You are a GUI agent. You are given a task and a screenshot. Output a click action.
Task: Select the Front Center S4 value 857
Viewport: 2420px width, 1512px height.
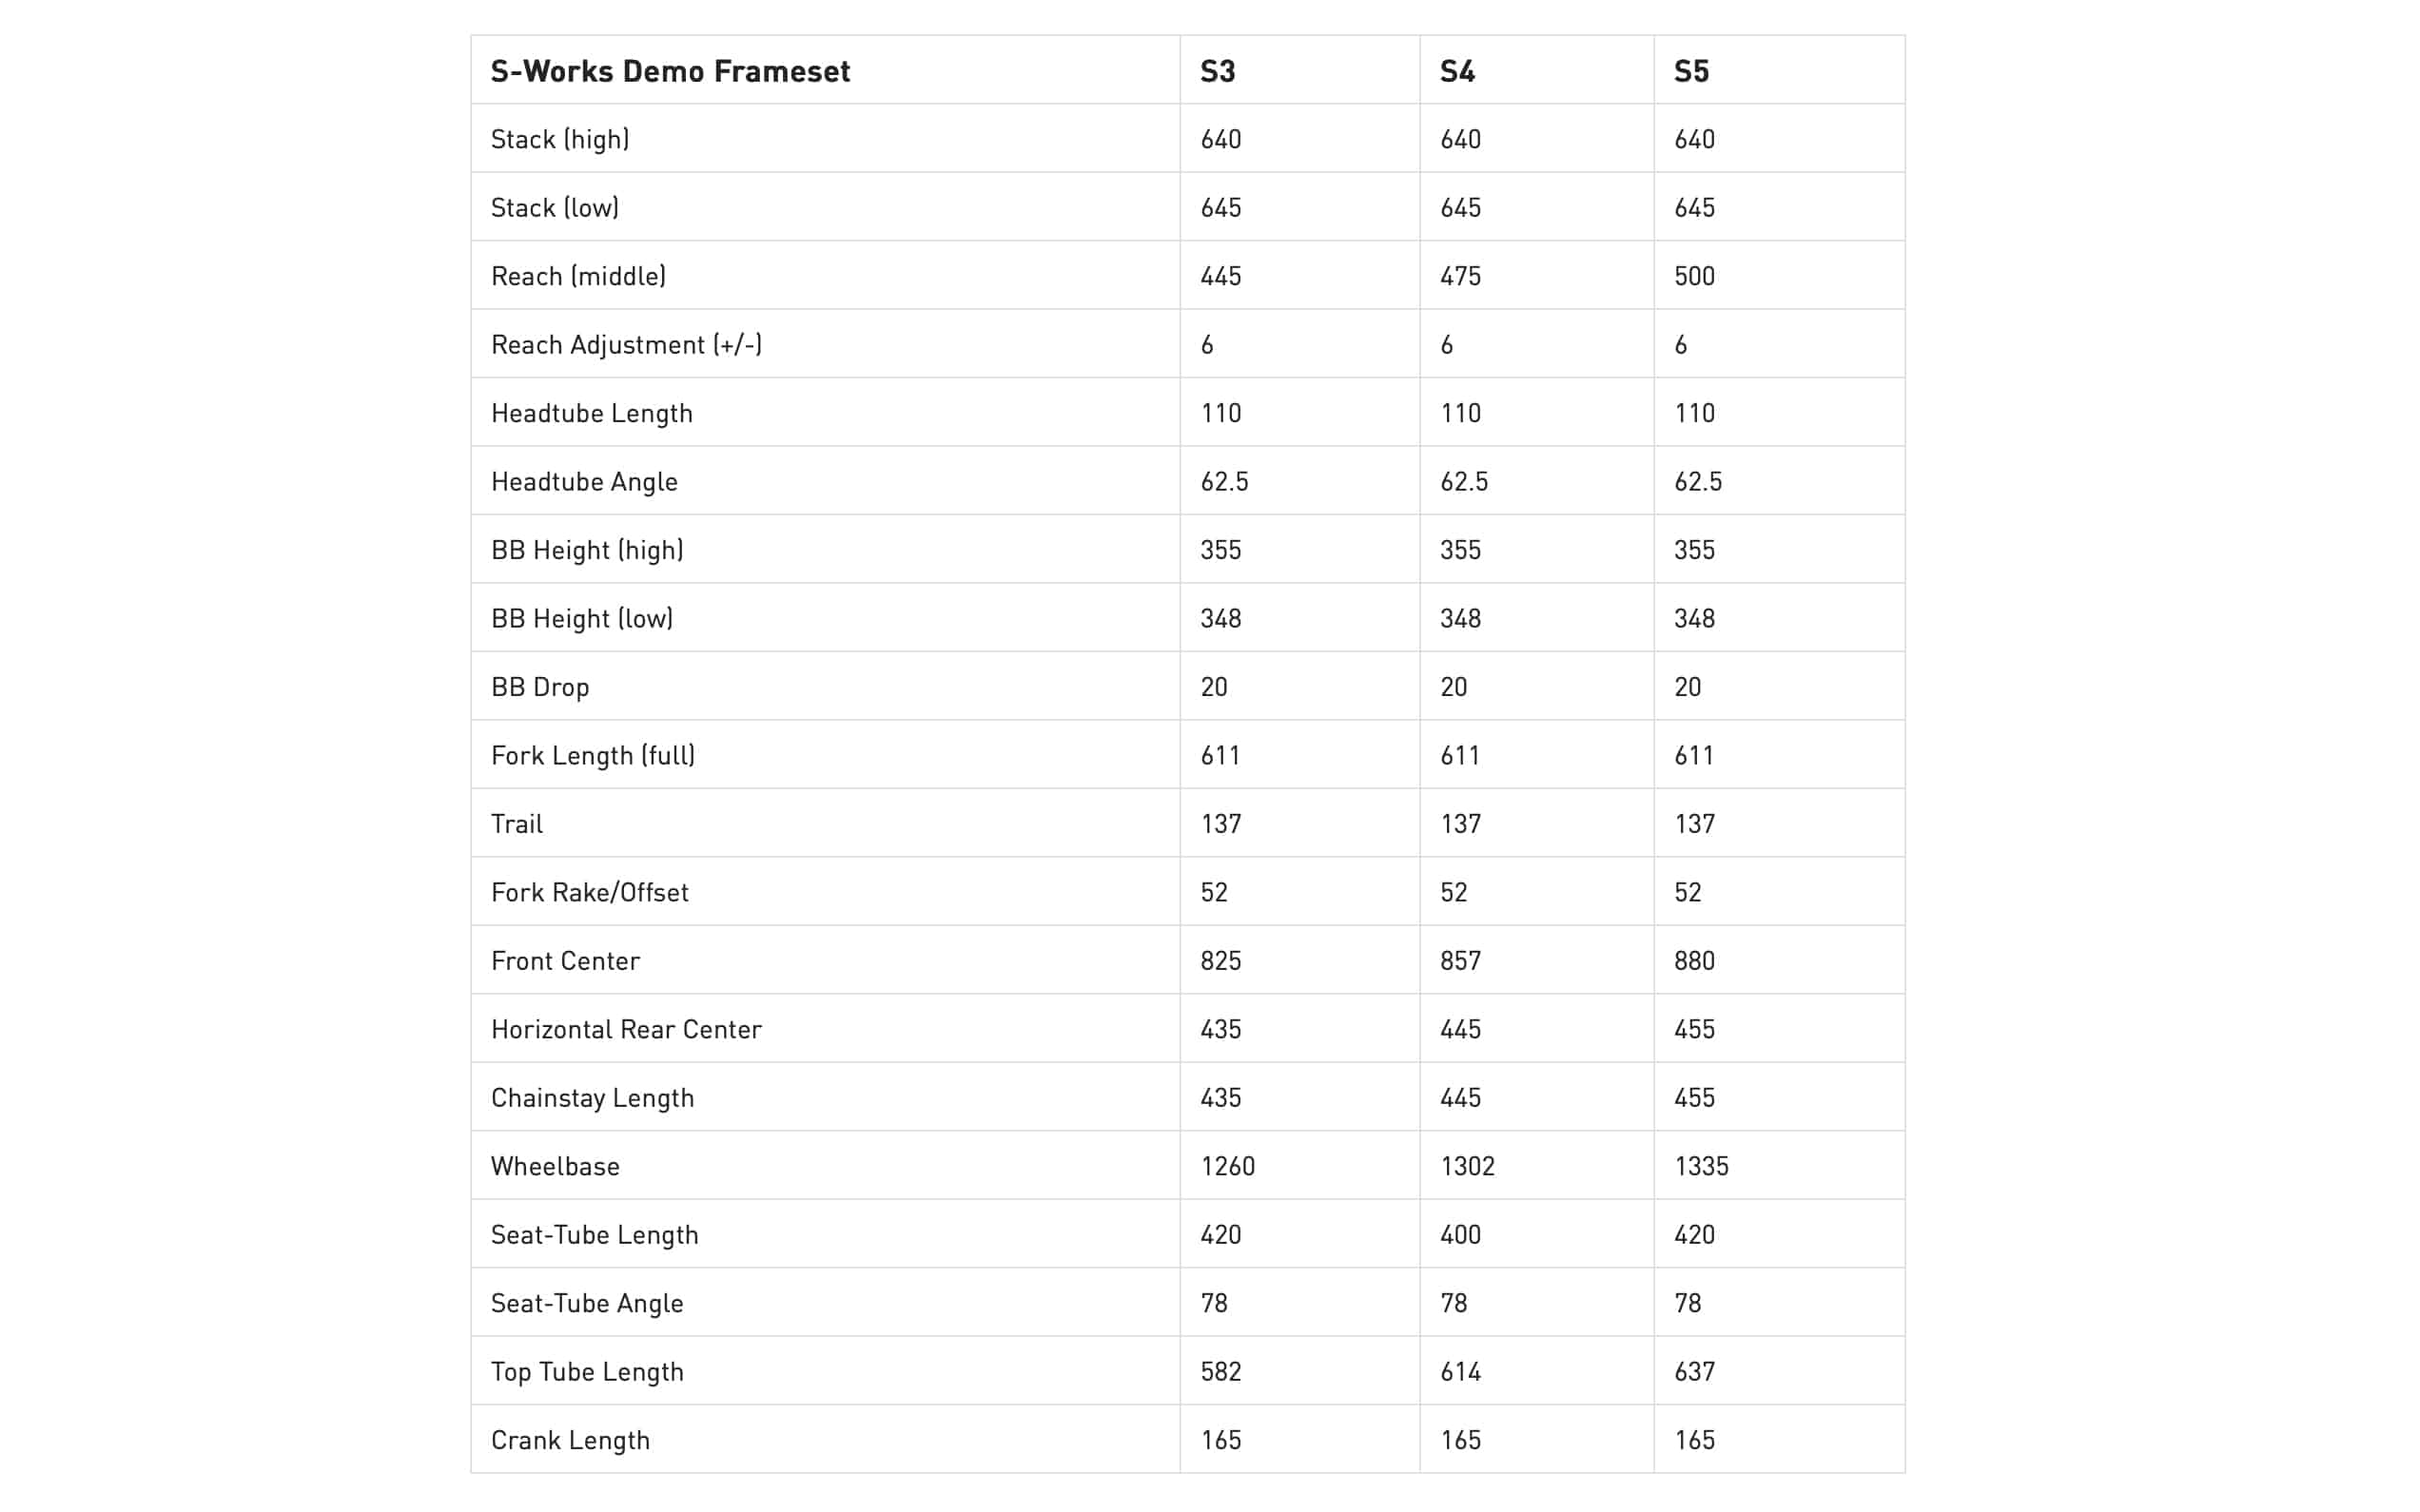(1460, 961)
